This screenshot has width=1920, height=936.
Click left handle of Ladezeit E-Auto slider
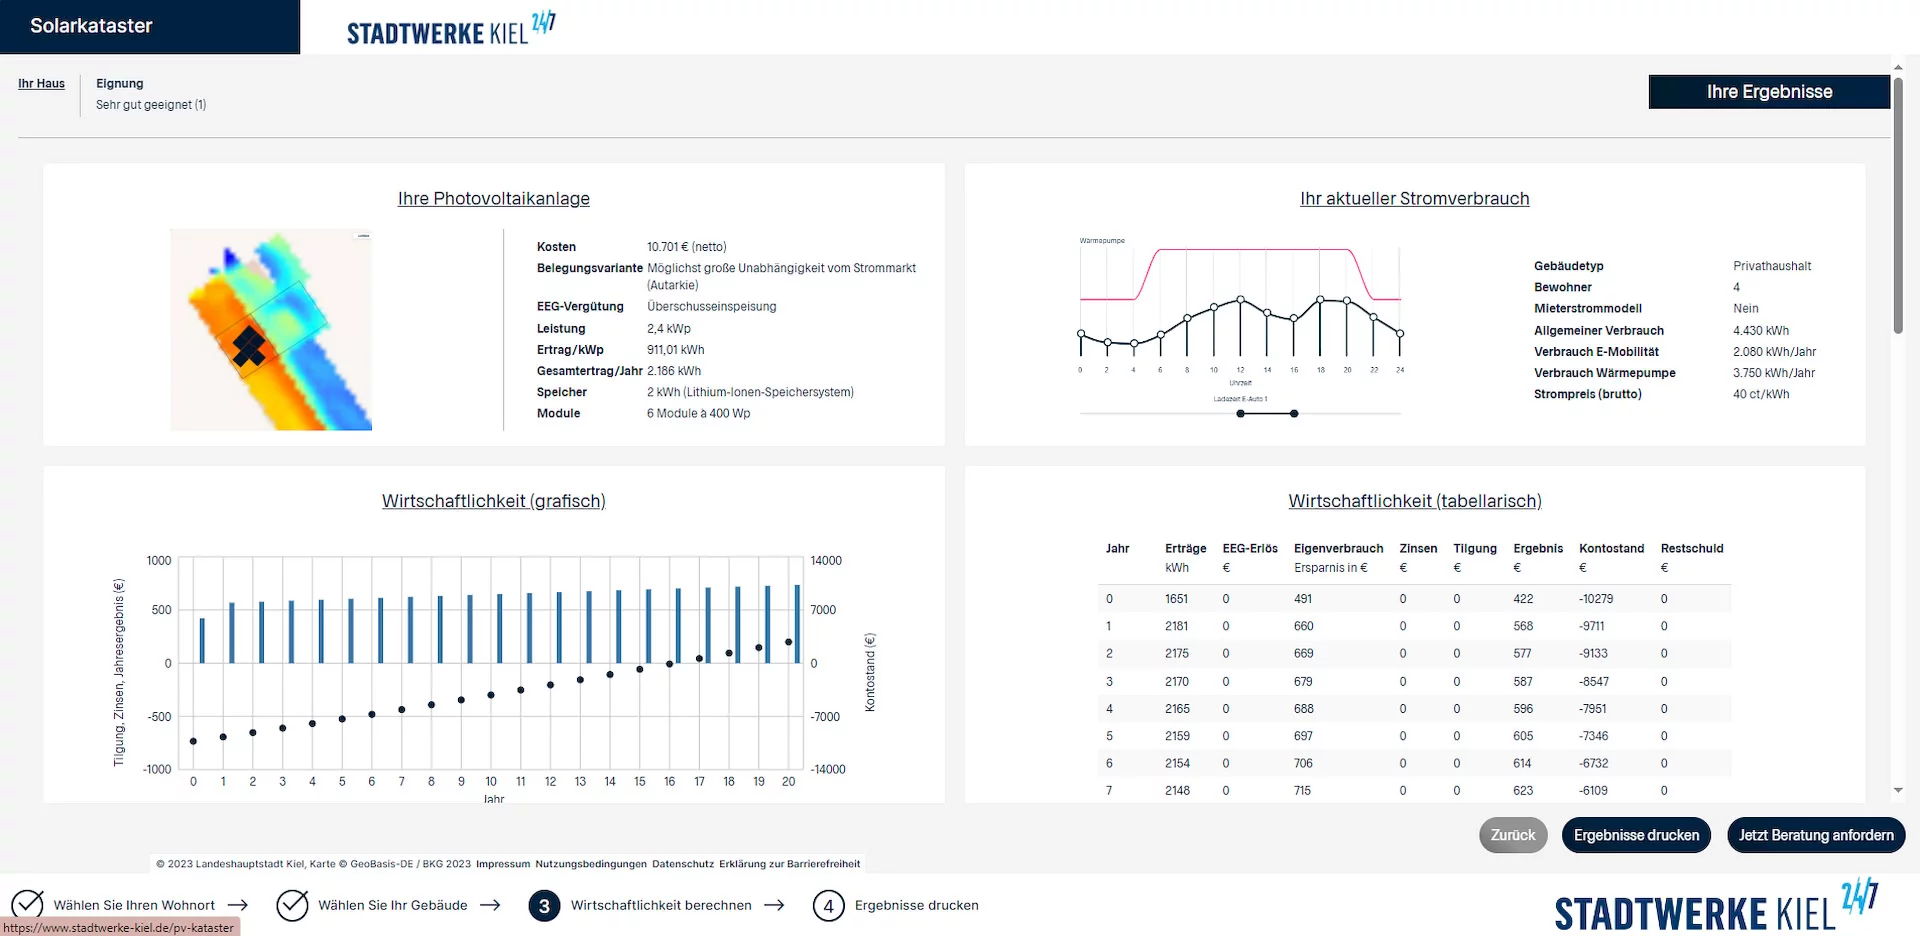[x=1240, y=414]
